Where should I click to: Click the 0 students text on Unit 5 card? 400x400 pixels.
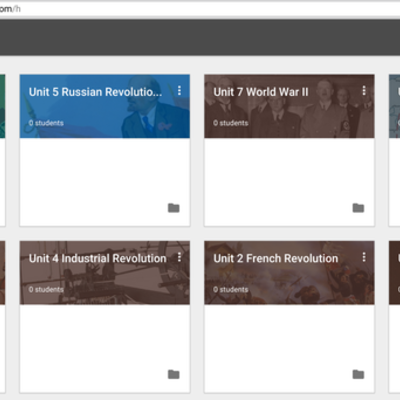pos(46,123)
